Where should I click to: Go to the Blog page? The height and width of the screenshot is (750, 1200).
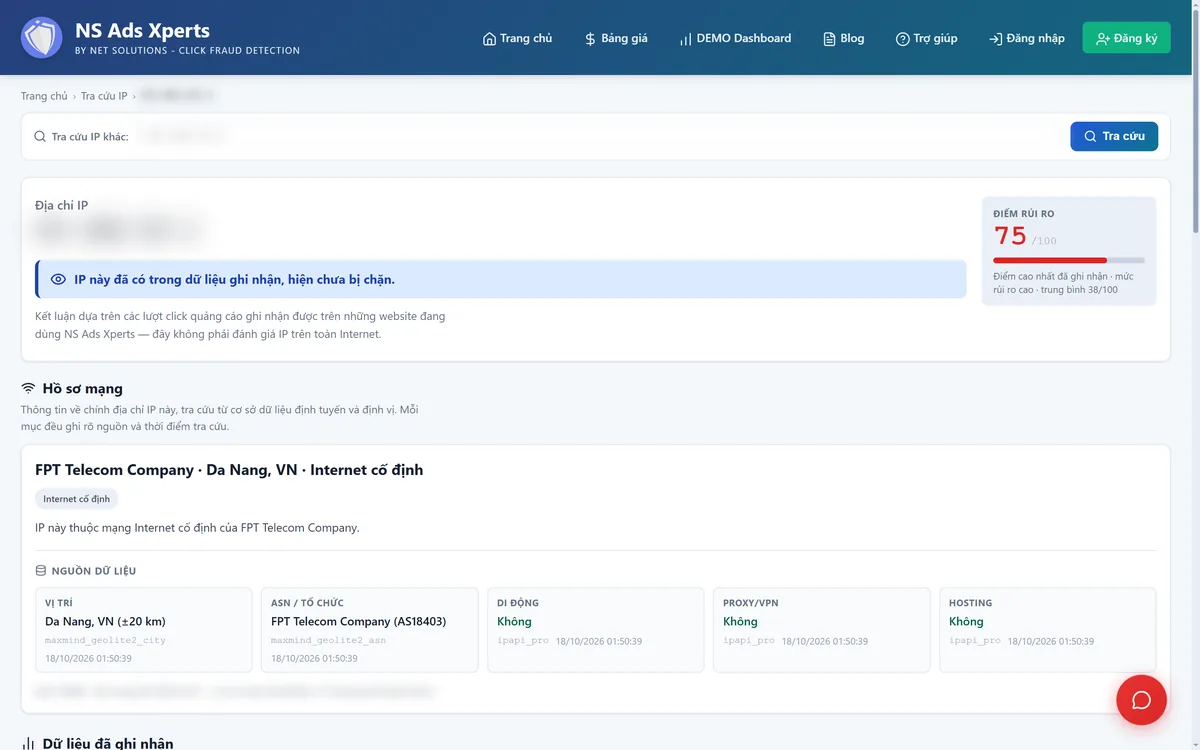click(x=843, y=38)
